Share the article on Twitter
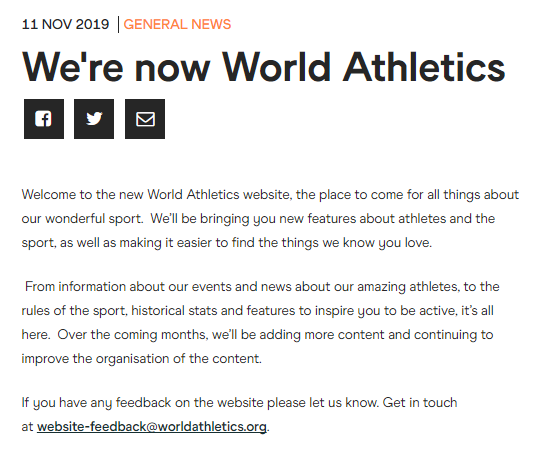Screen dimensions: 553x456 [94, 119]
